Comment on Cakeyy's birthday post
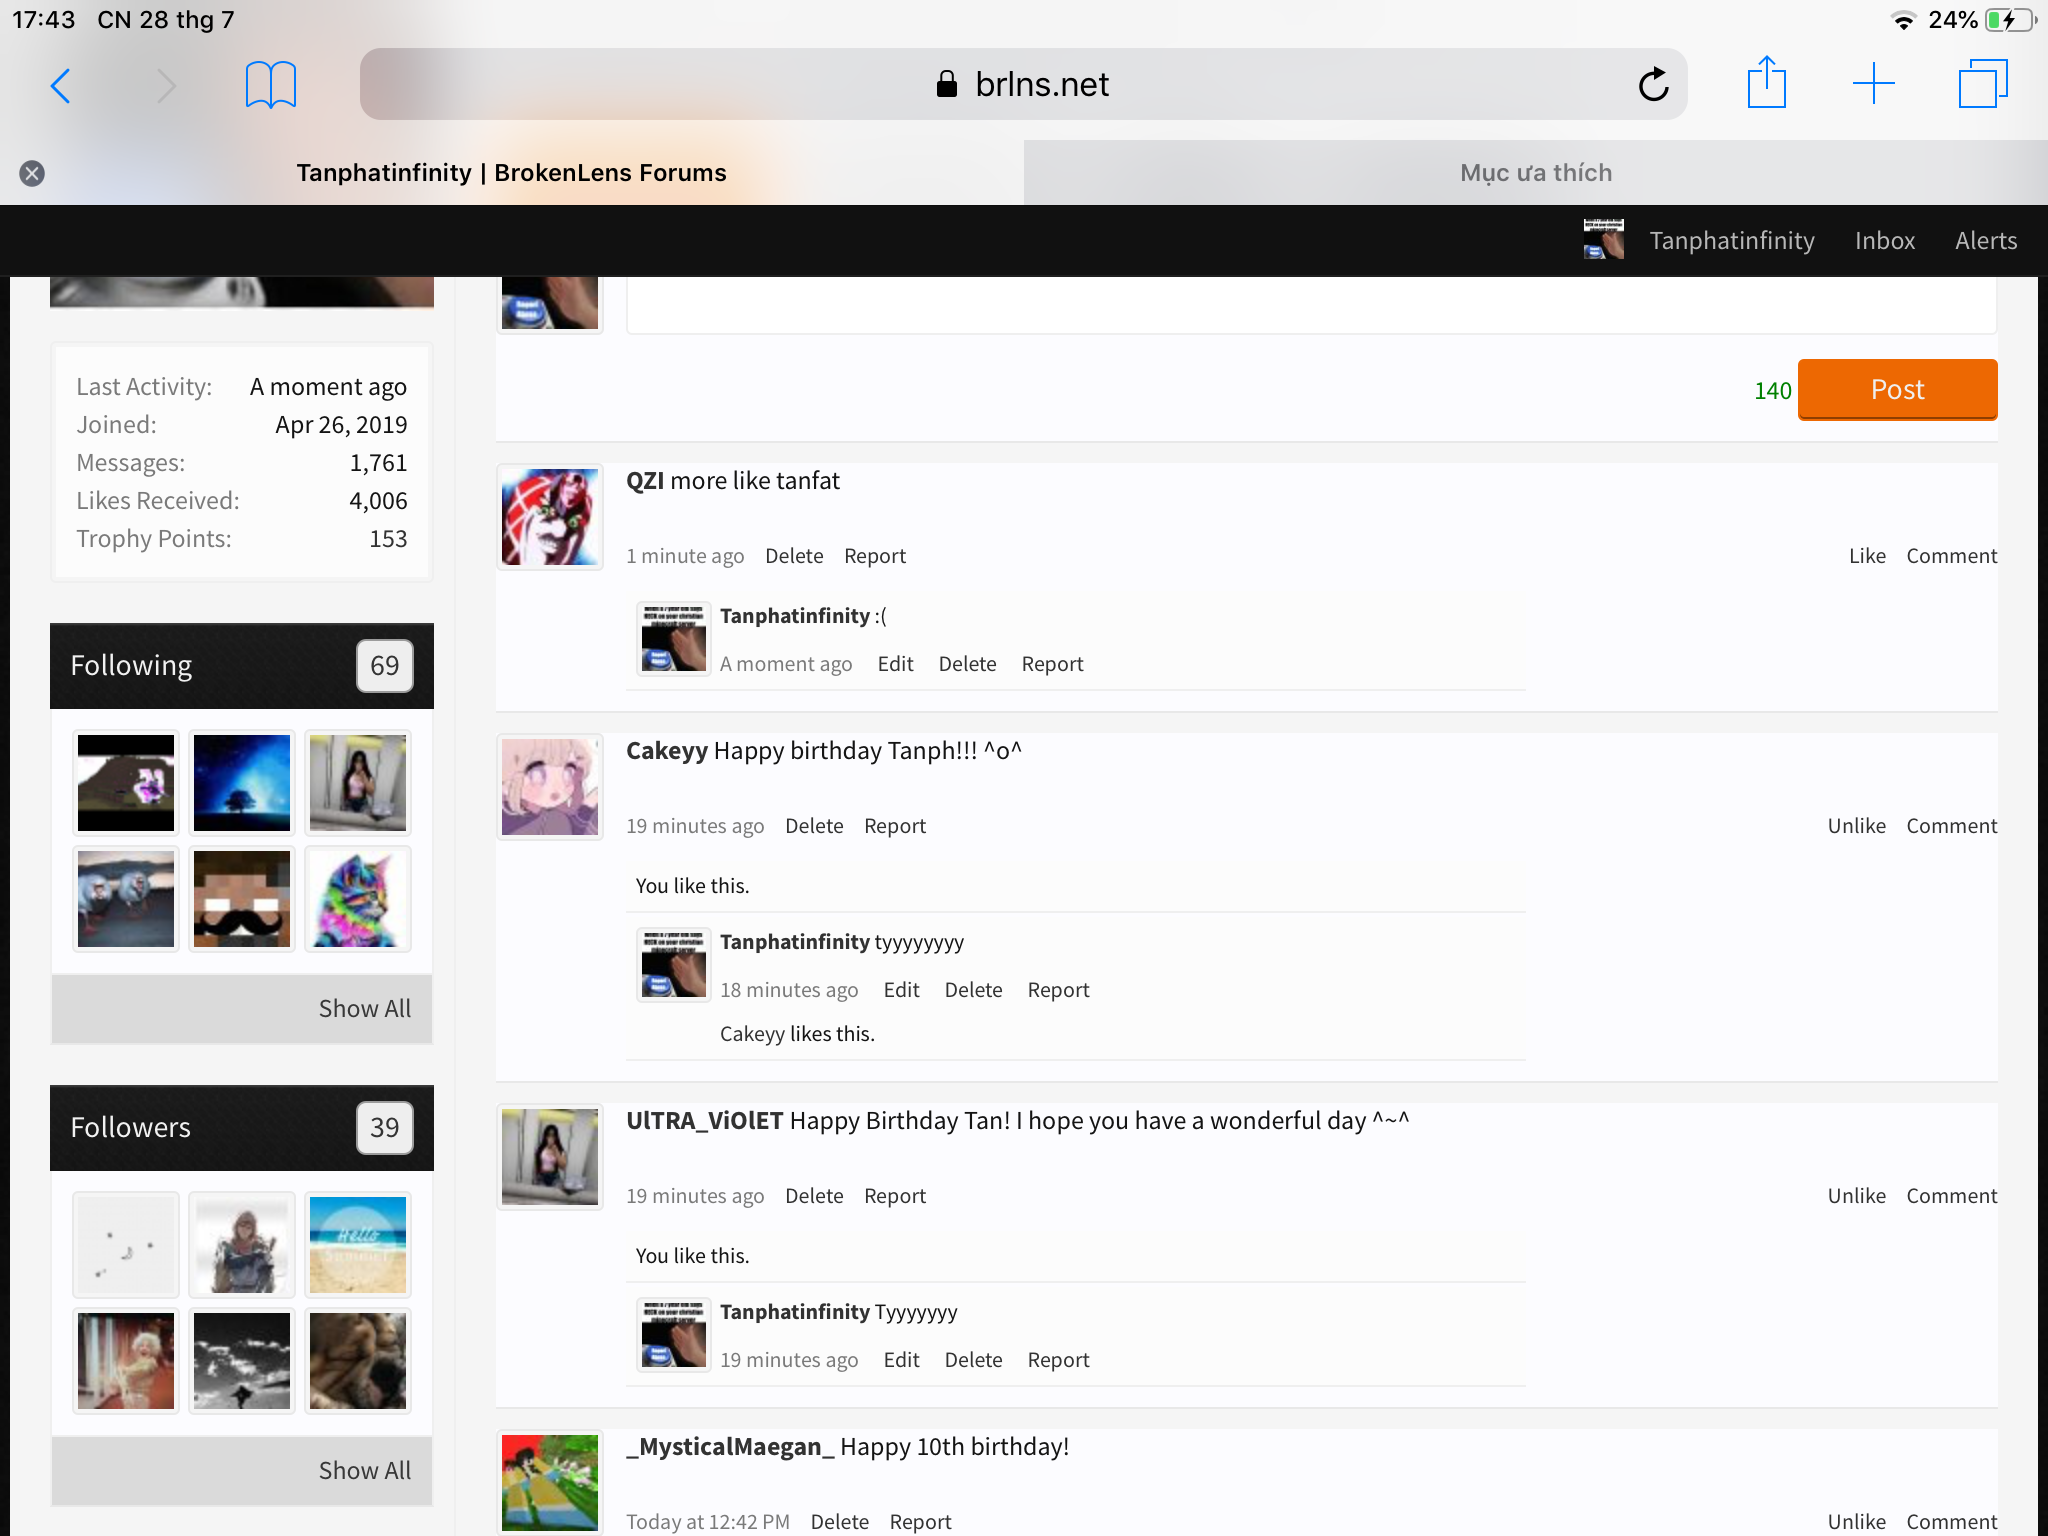The width and height of the screenshot is (2048, 1536). [1951, 826]
